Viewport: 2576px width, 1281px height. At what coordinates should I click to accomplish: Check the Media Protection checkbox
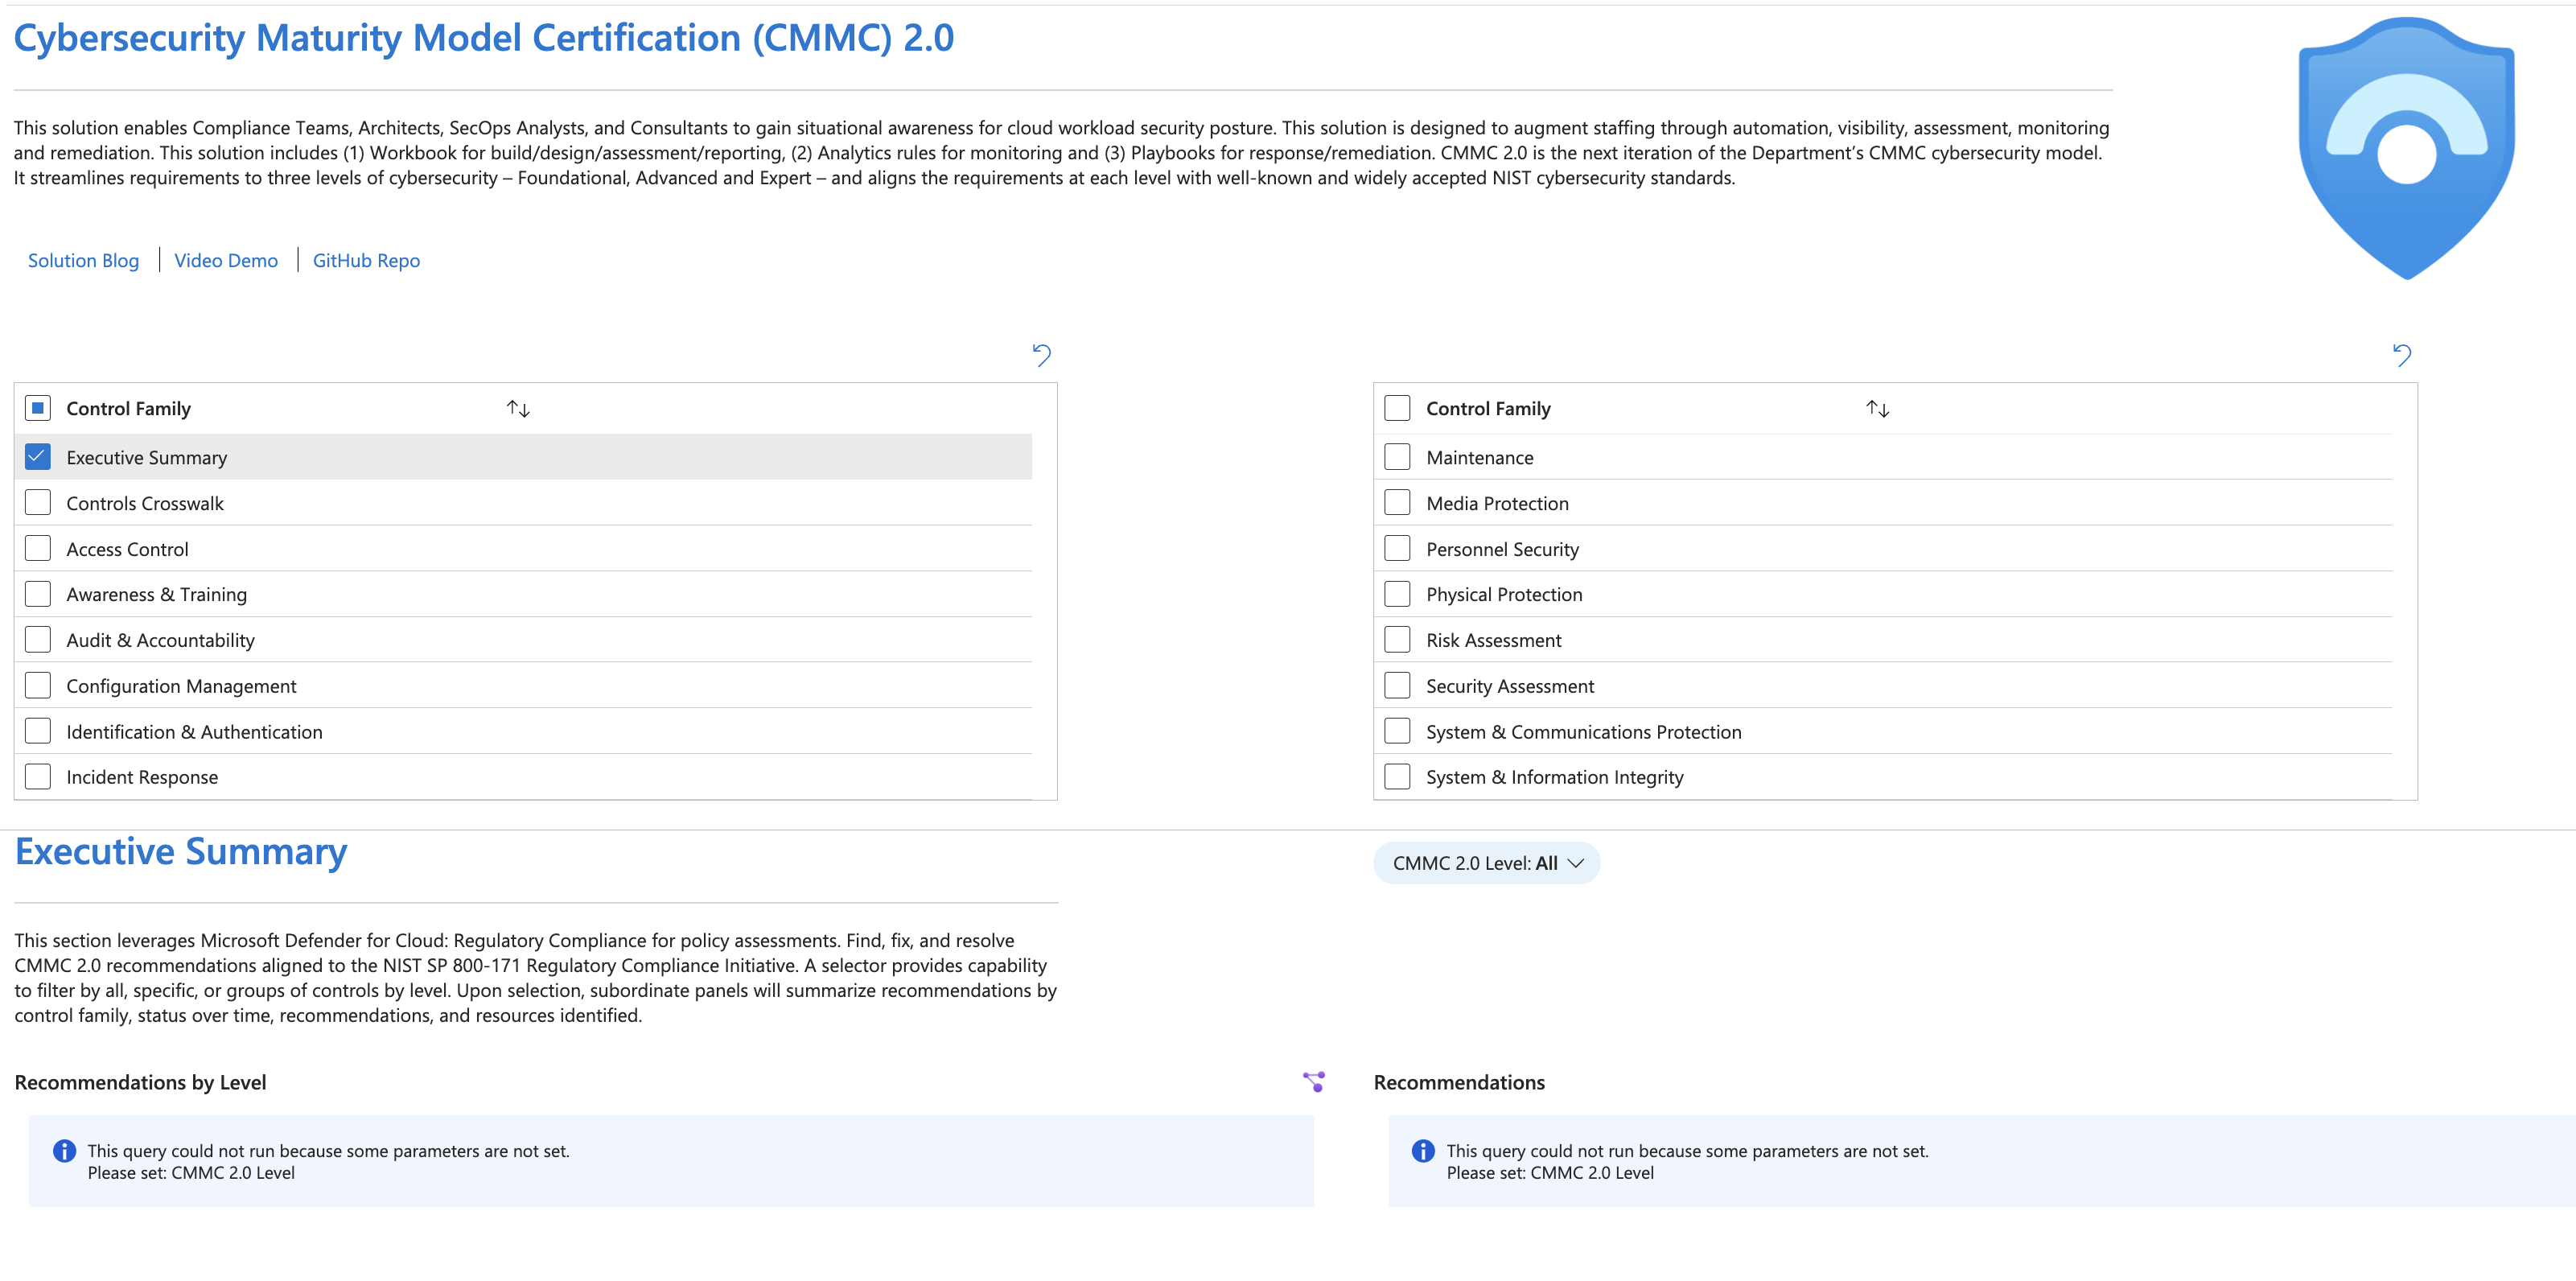1398,503
